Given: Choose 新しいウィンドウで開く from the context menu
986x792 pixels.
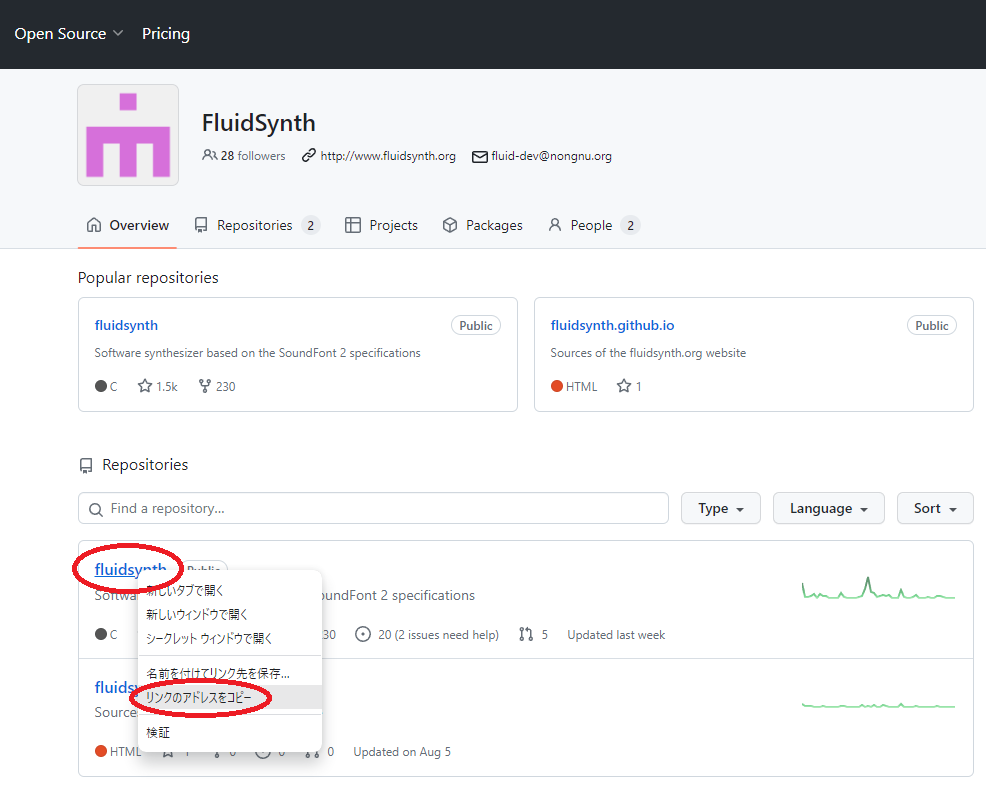Looking at the screenshot, I should (x=230, y=615).
